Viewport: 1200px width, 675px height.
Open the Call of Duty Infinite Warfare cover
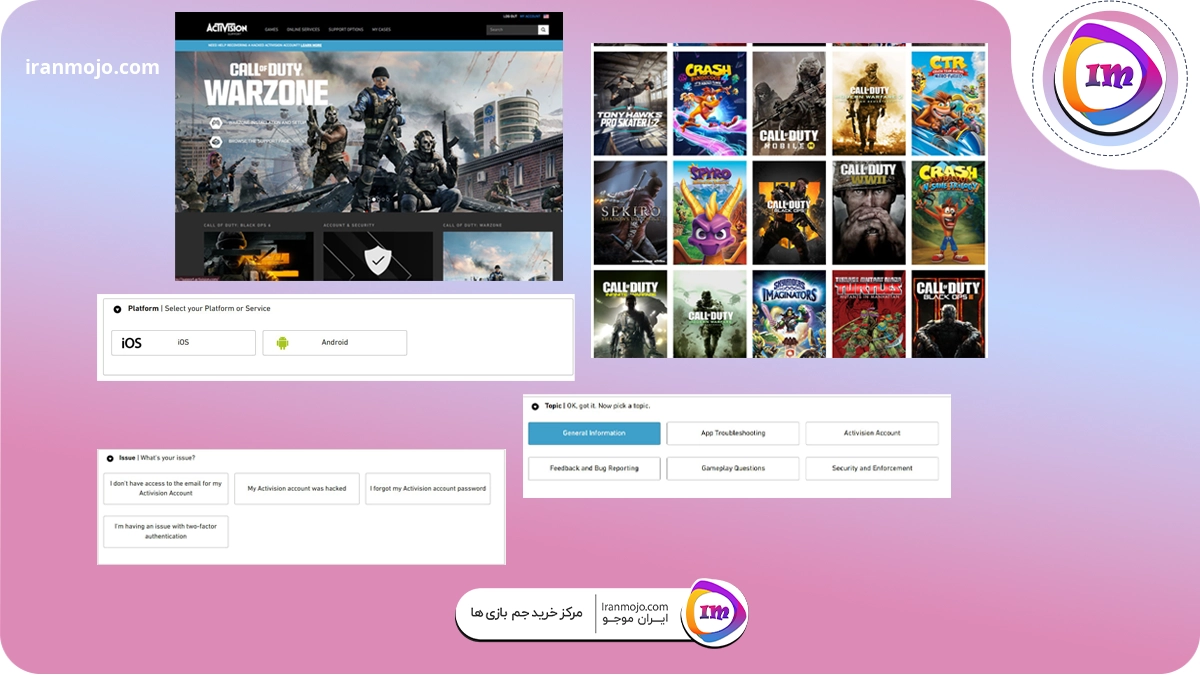(630, 314)
